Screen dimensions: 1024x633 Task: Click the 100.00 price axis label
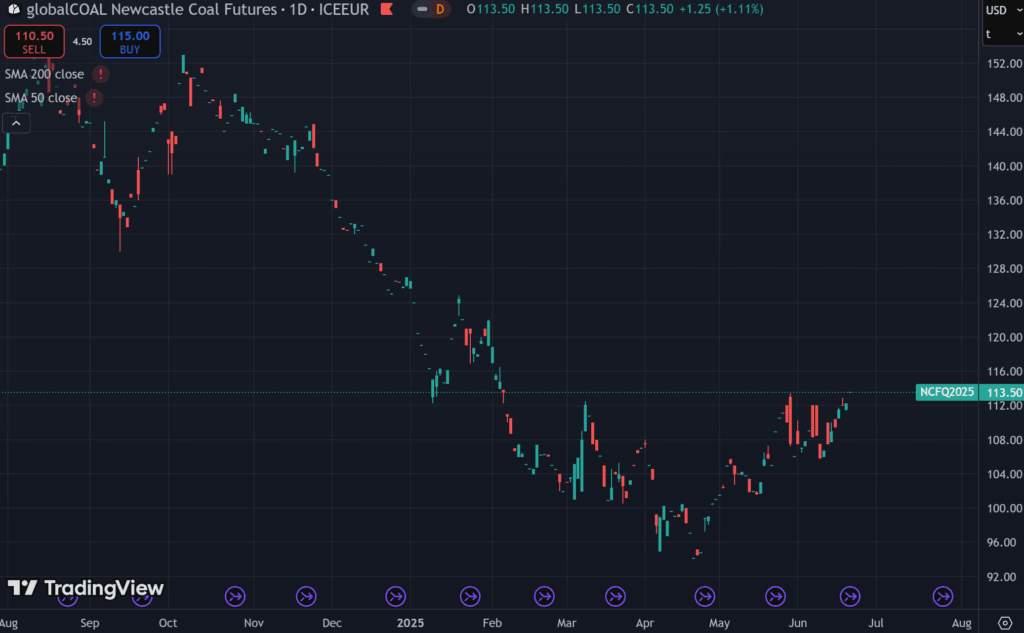coord(1004,508)
